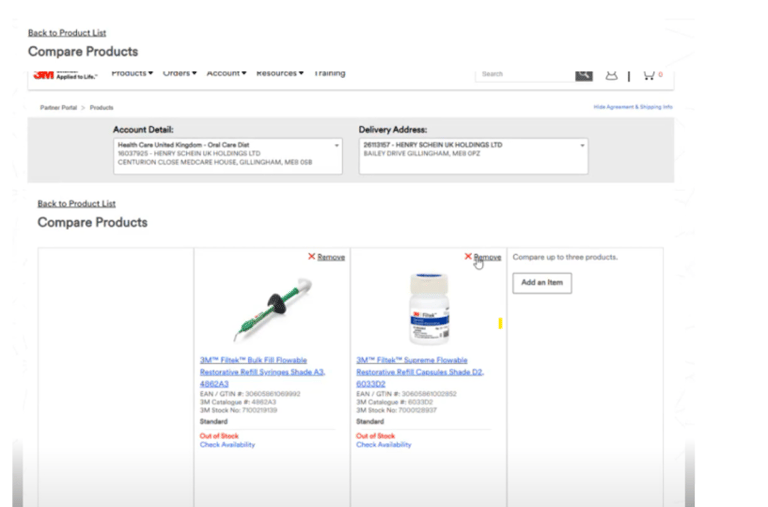Viewport: 768px width, 507px height.
Task: Click Products breadcrumb
Action: point(101,108)
